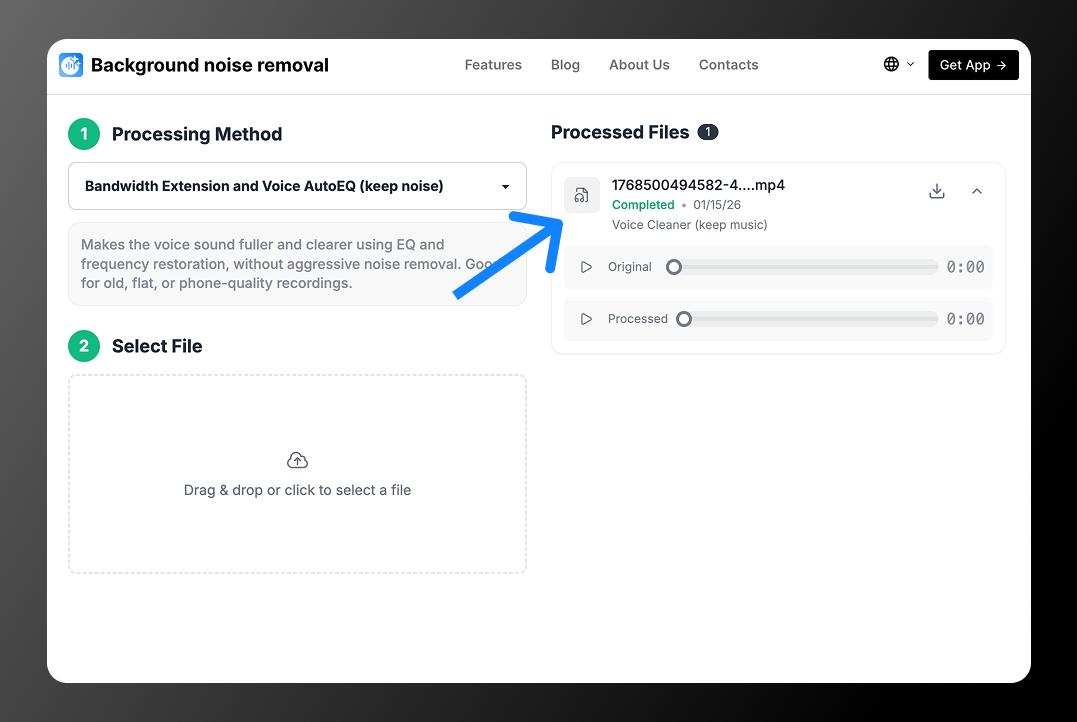Click the Background noise removal title
Image resolution: width=1077 pixels, height=722 pixels.
[210, 65]
